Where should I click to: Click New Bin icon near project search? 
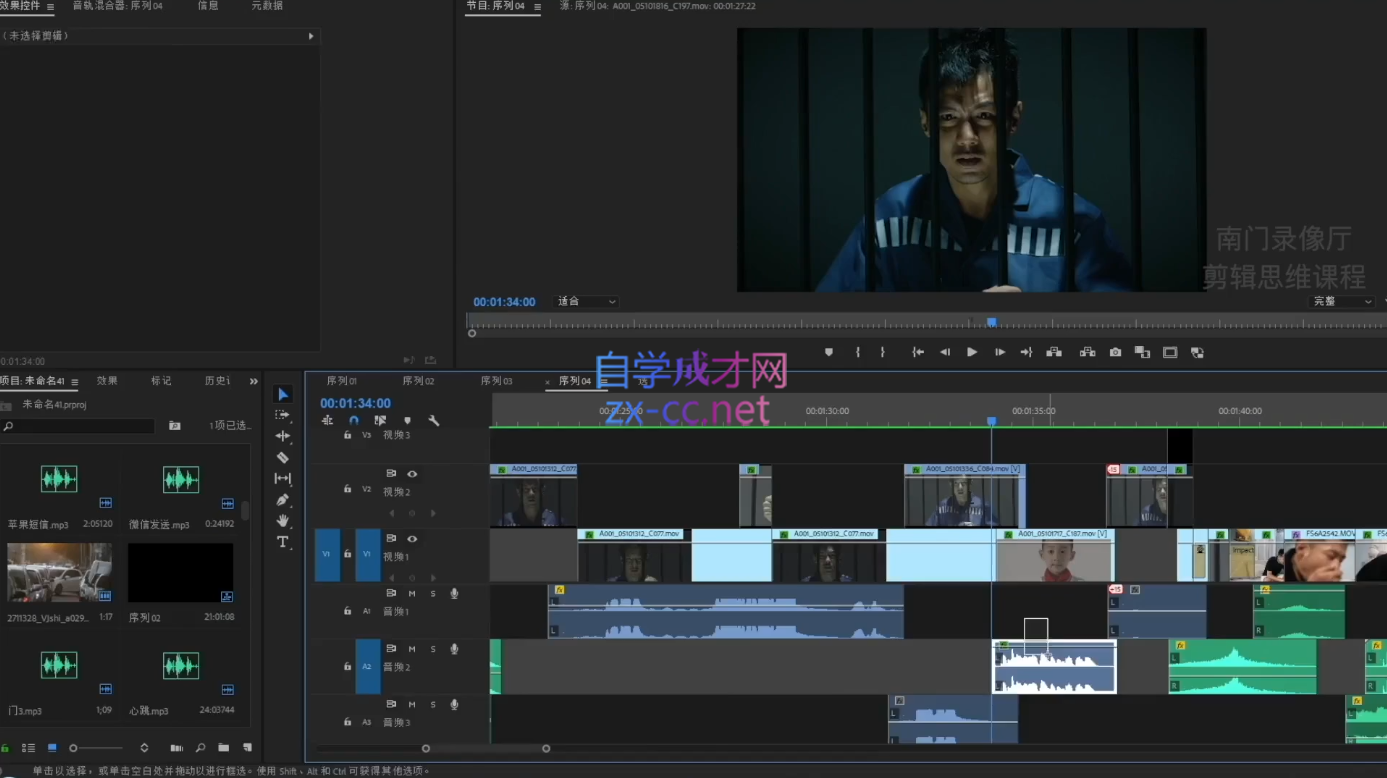pos(175,426)
